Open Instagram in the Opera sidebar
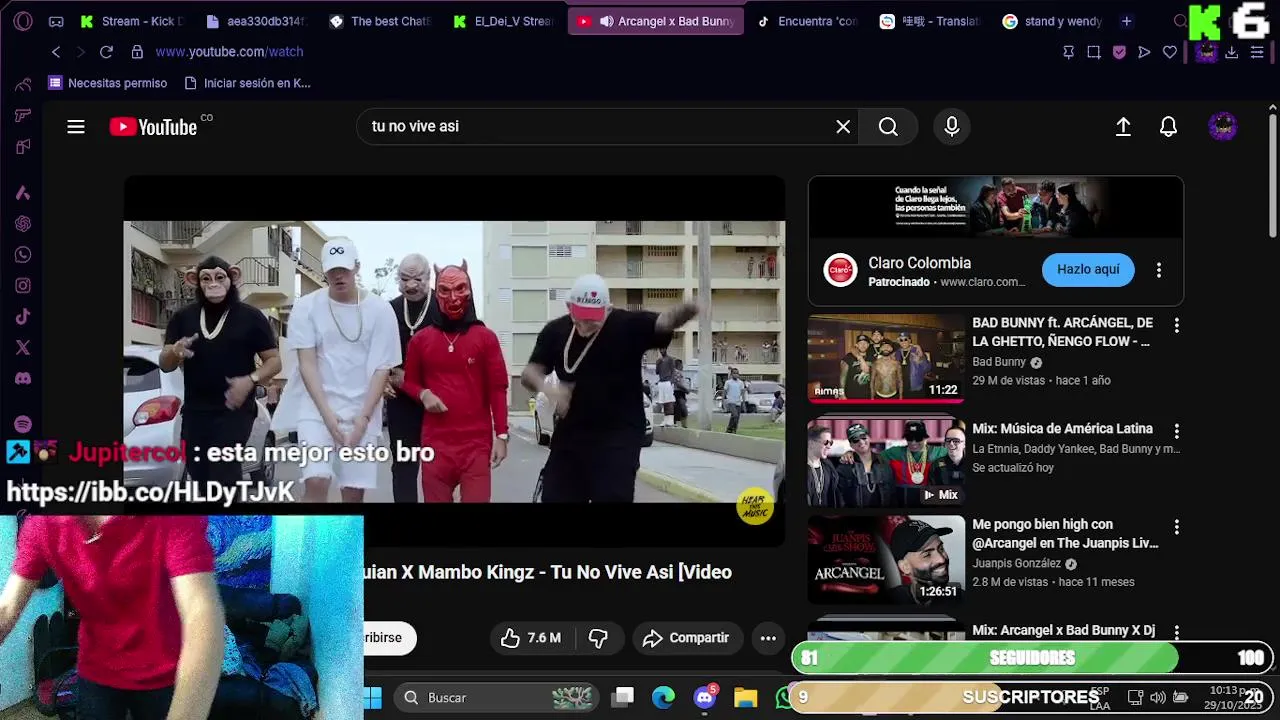The image size is (1280, 720). pos(23,286)
